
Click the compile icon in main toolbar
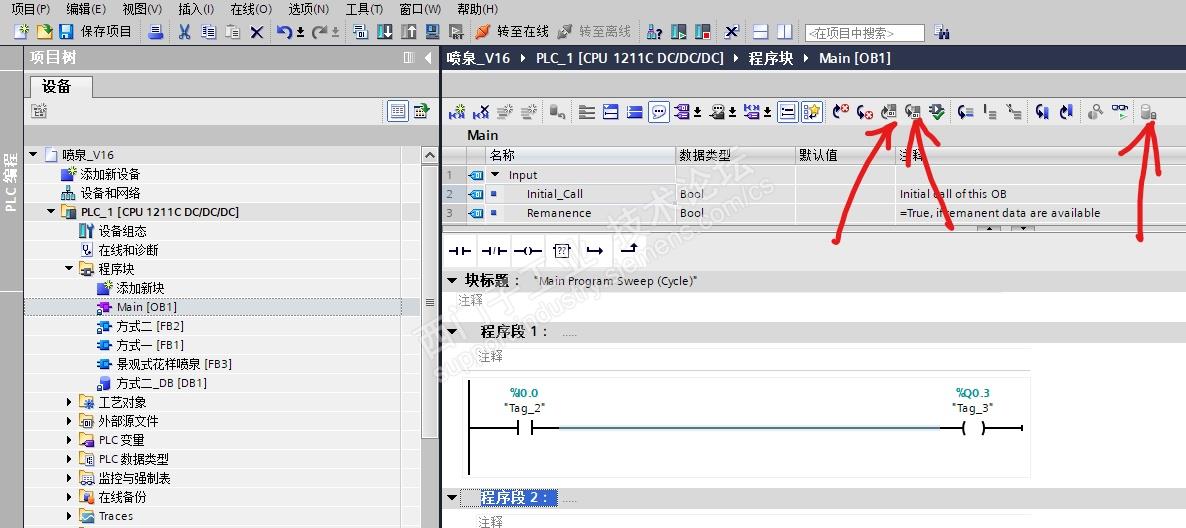click(361, 32)
